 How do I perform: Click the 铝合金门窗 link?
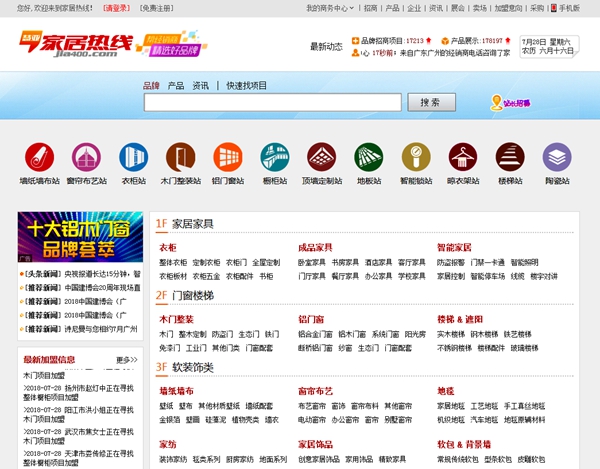click(x=315, y=334)
